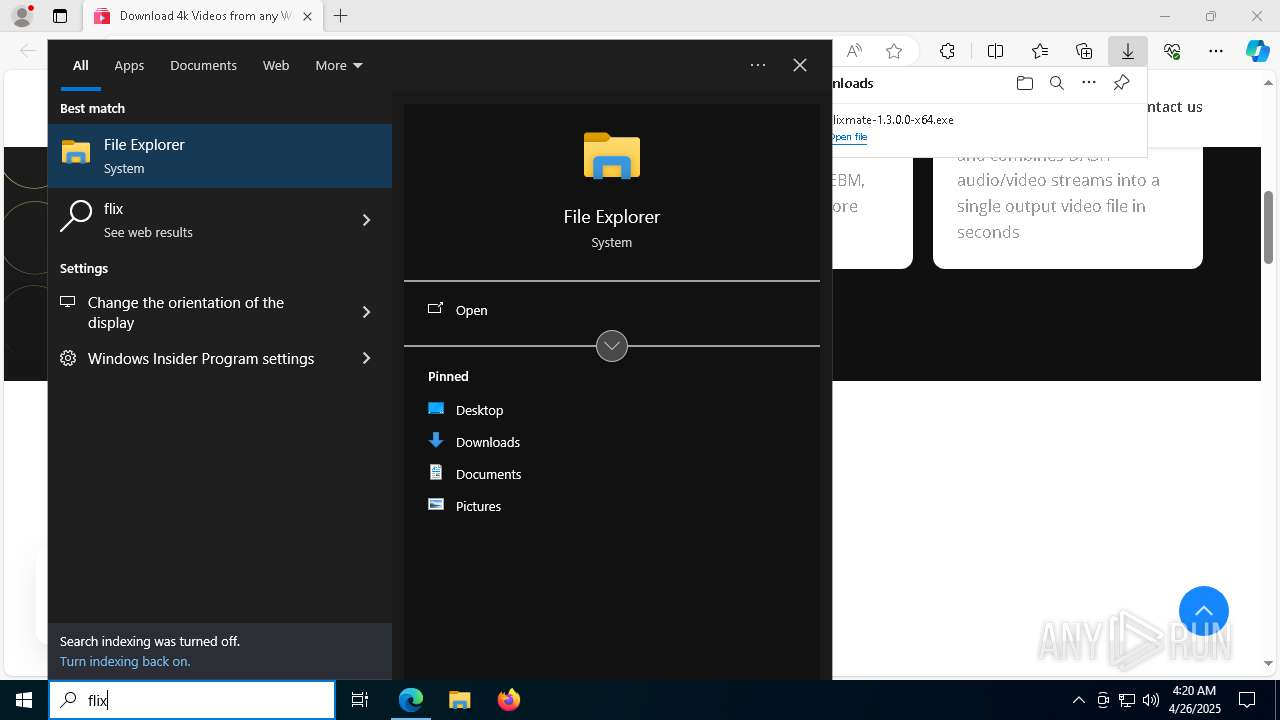Switch to the Apps search tab
This screenshot has width=1280, height=720.
(129, 65)
